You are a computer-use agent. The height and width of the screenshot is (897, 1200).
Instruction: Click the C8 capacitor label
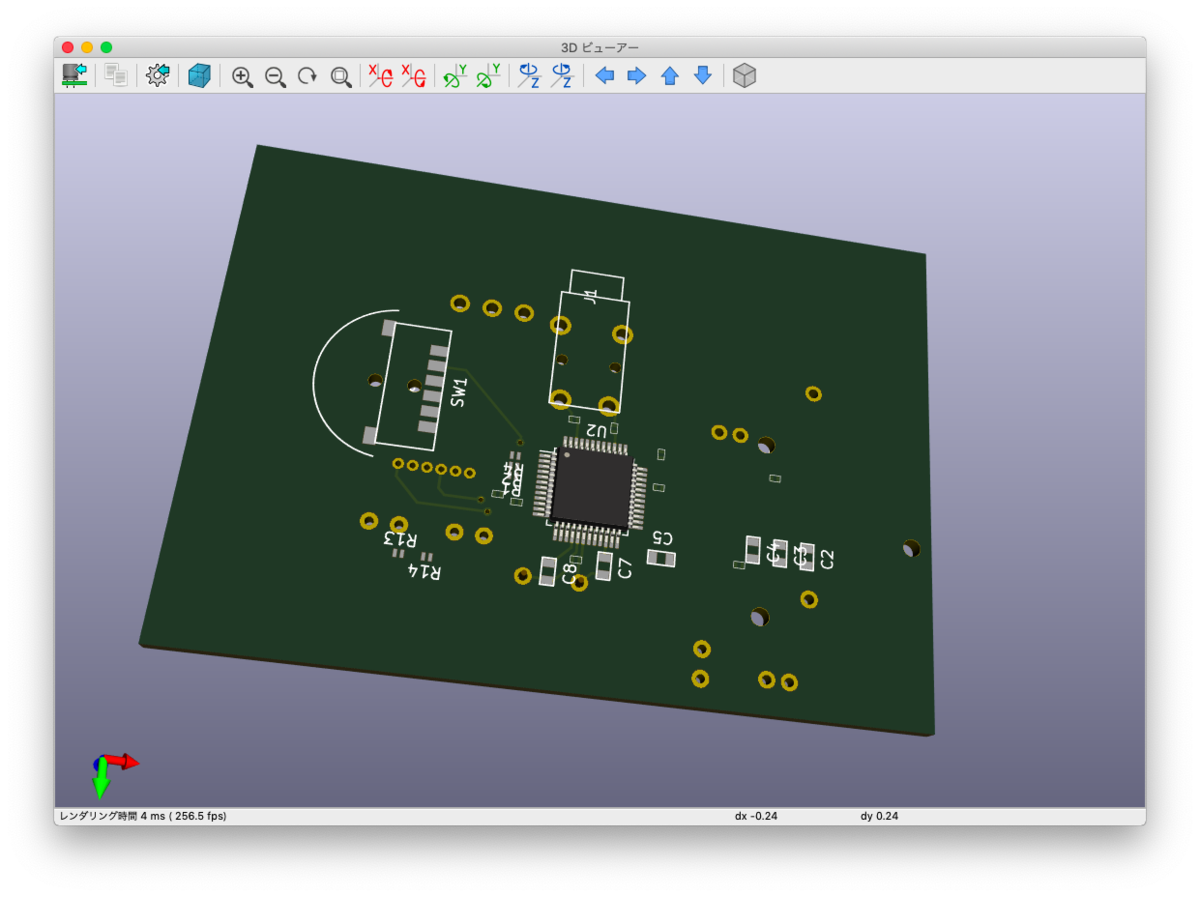coord(570,573)
